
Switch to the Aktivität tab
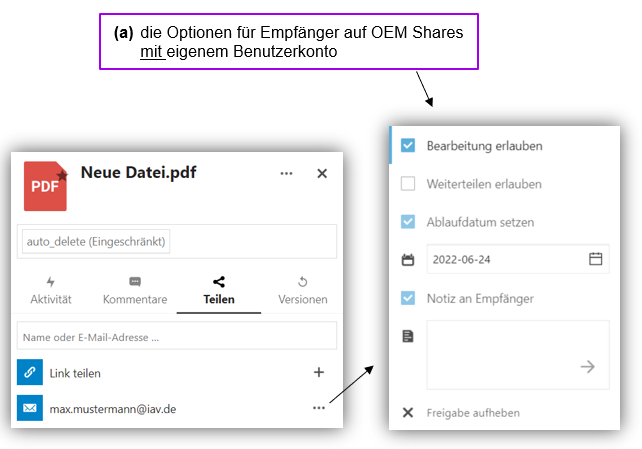tap(51, 290)
